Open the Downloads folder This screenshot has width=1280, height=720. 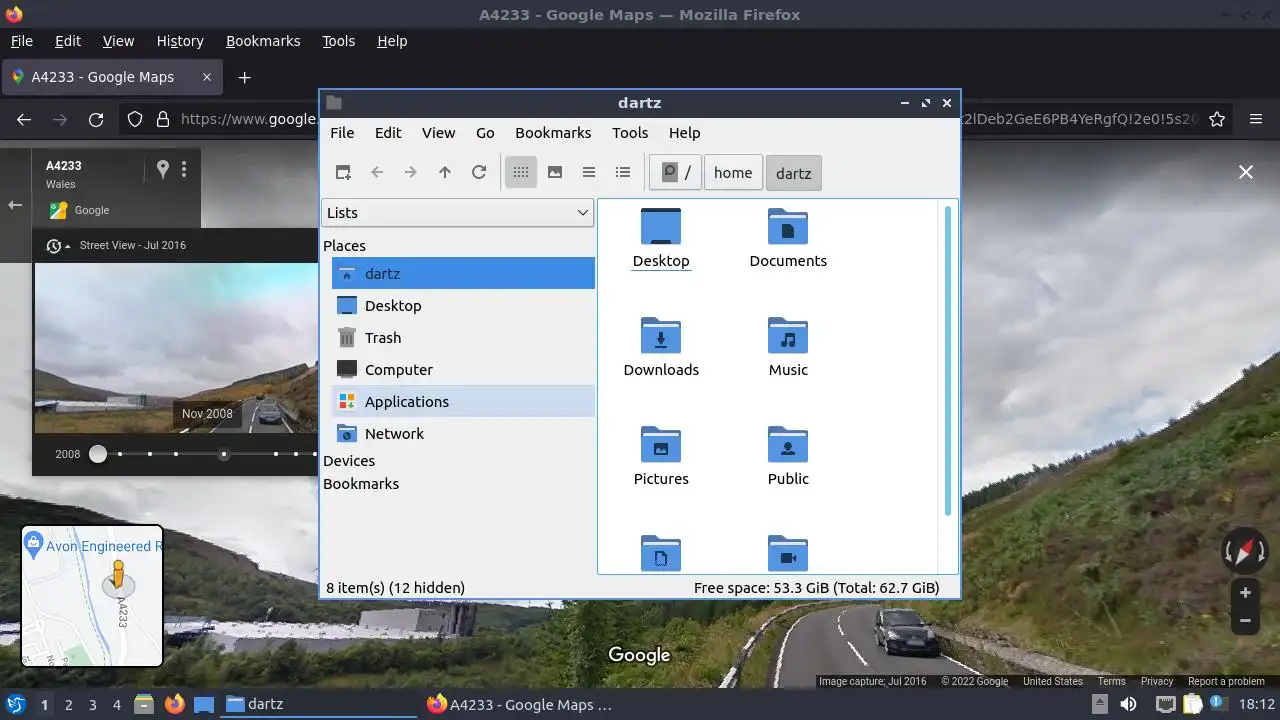click(661, 347)
